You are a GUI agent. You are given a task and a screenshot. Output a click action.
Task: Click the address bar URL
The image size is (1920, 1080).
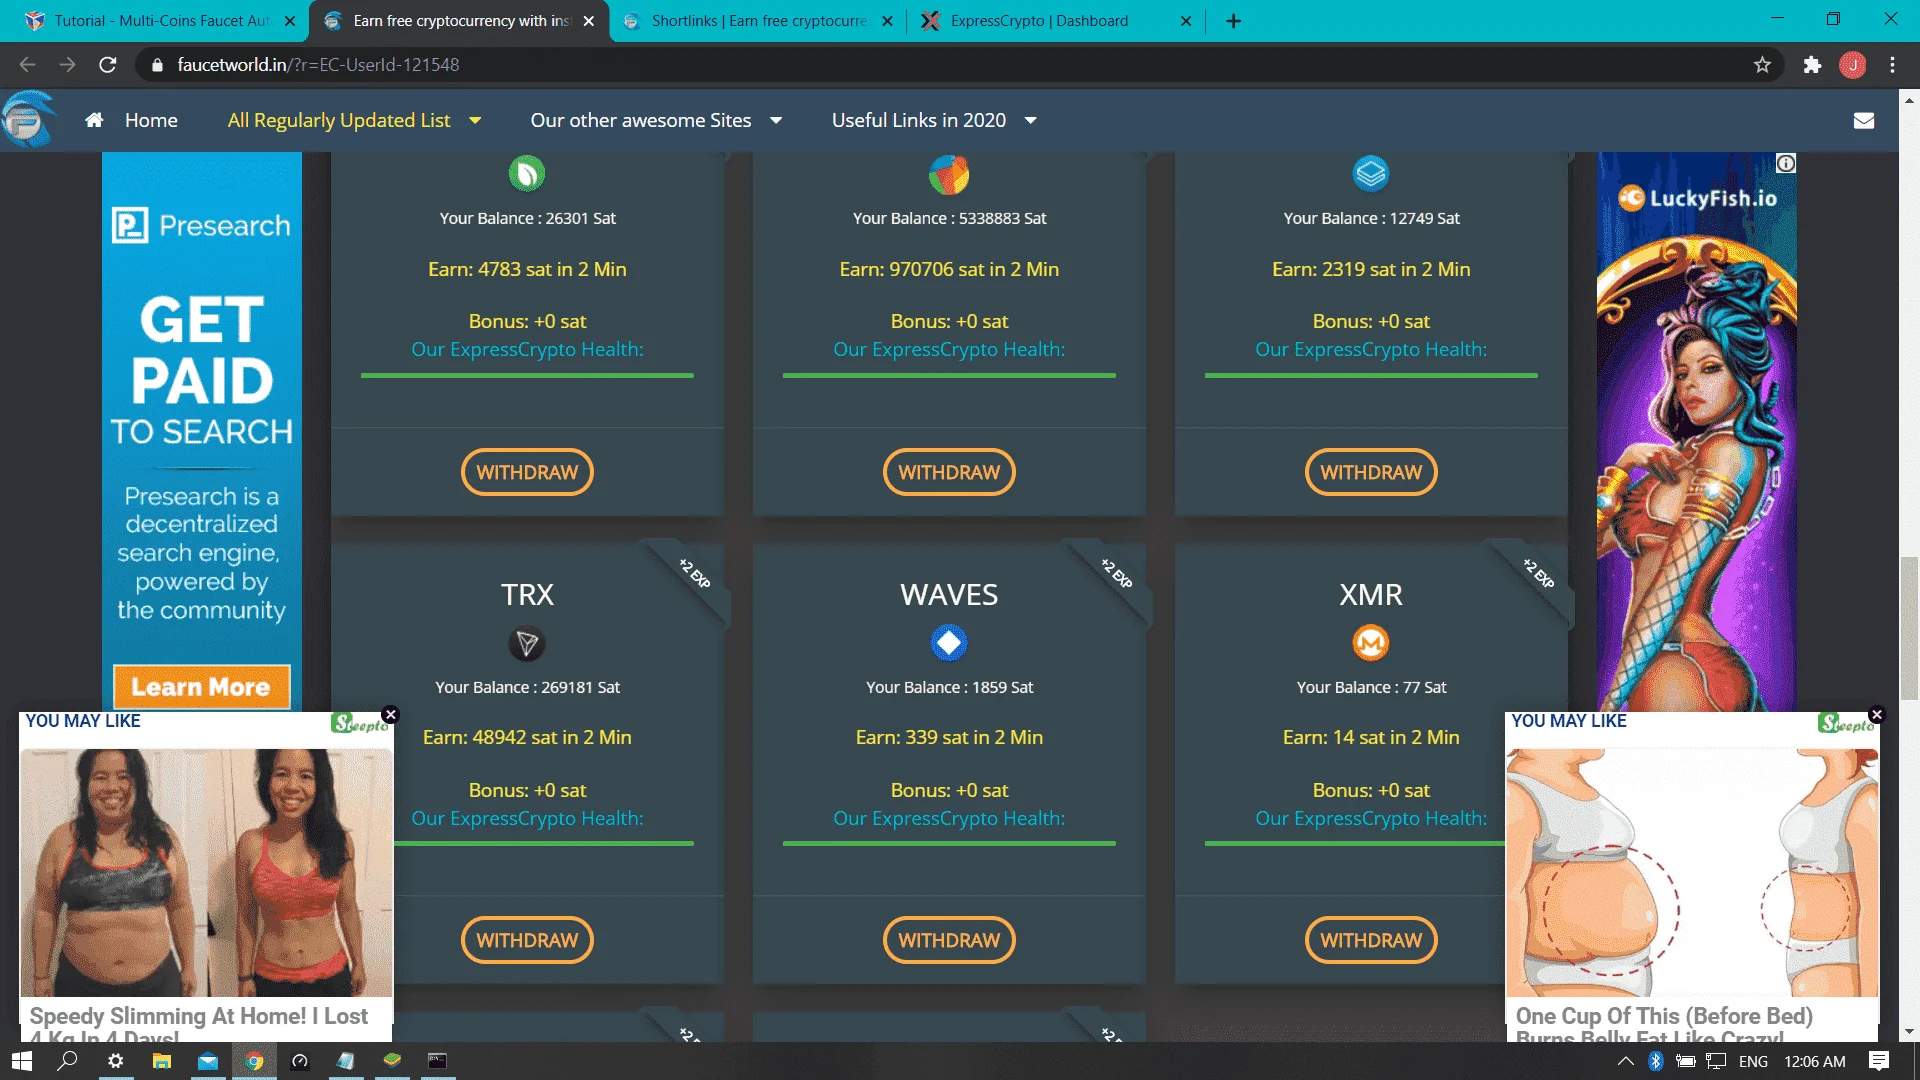point(318,65)
